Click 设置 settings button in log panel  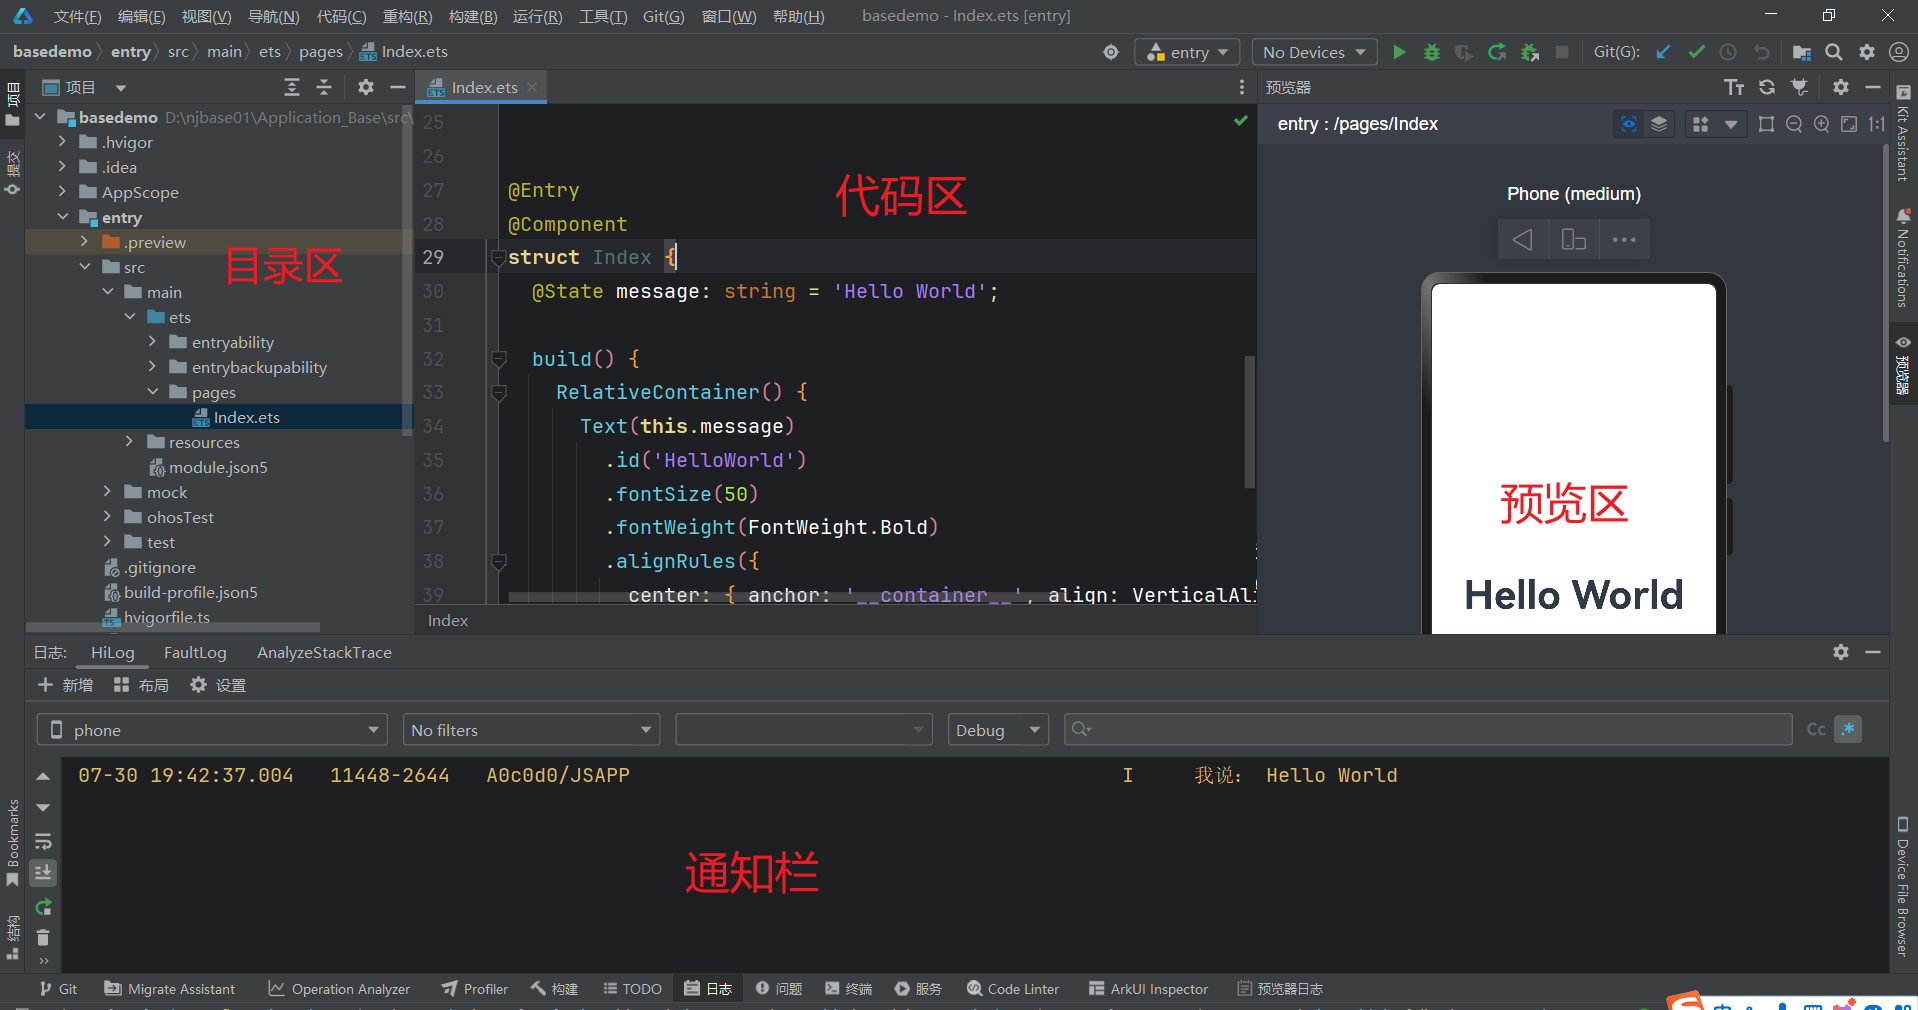pyautogui.click(x=218, y=685)
